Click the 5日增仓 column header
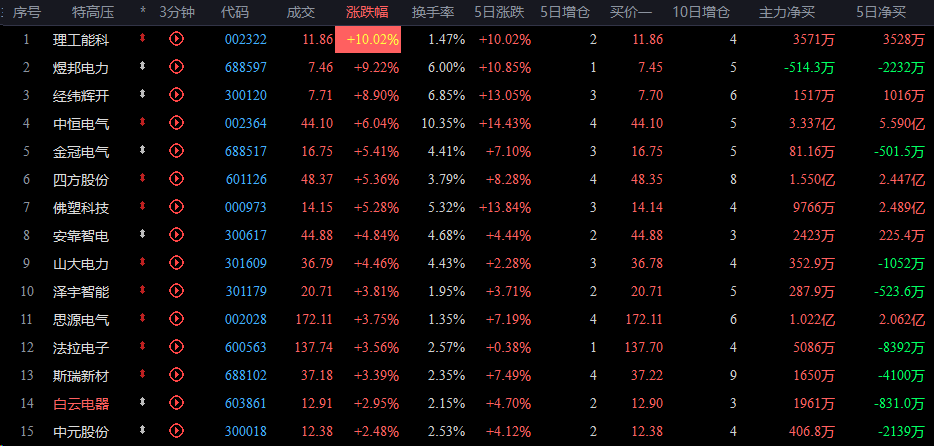Viewport: 934px width, 446px height. (x=565, y=12)
